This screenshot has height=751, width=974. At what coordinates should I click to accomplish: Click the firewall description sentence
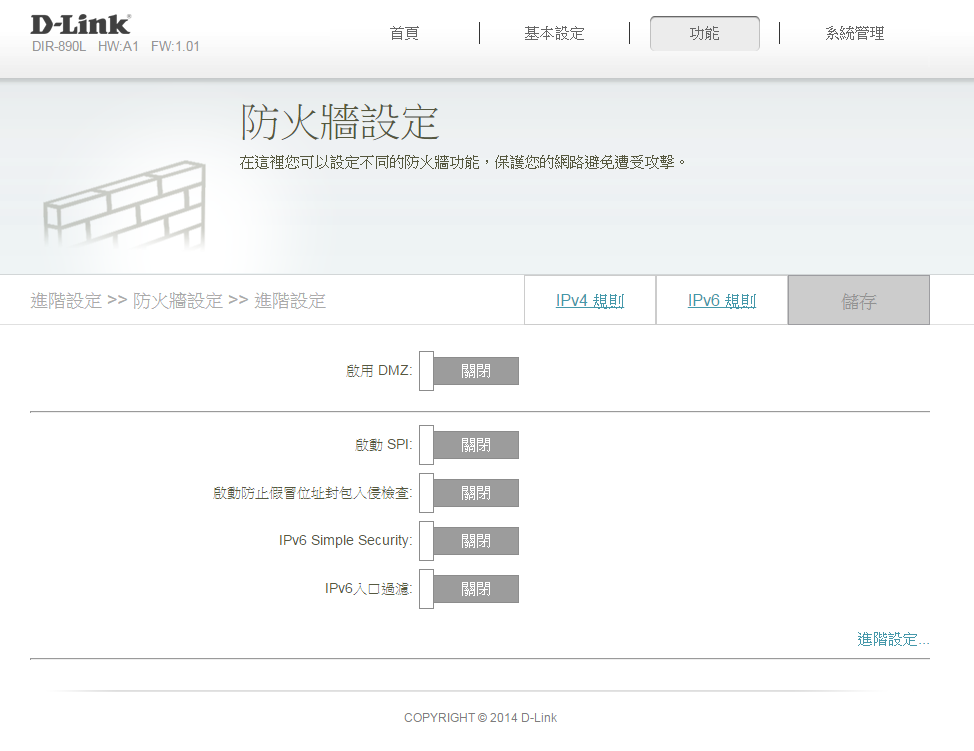click(463, 162)
